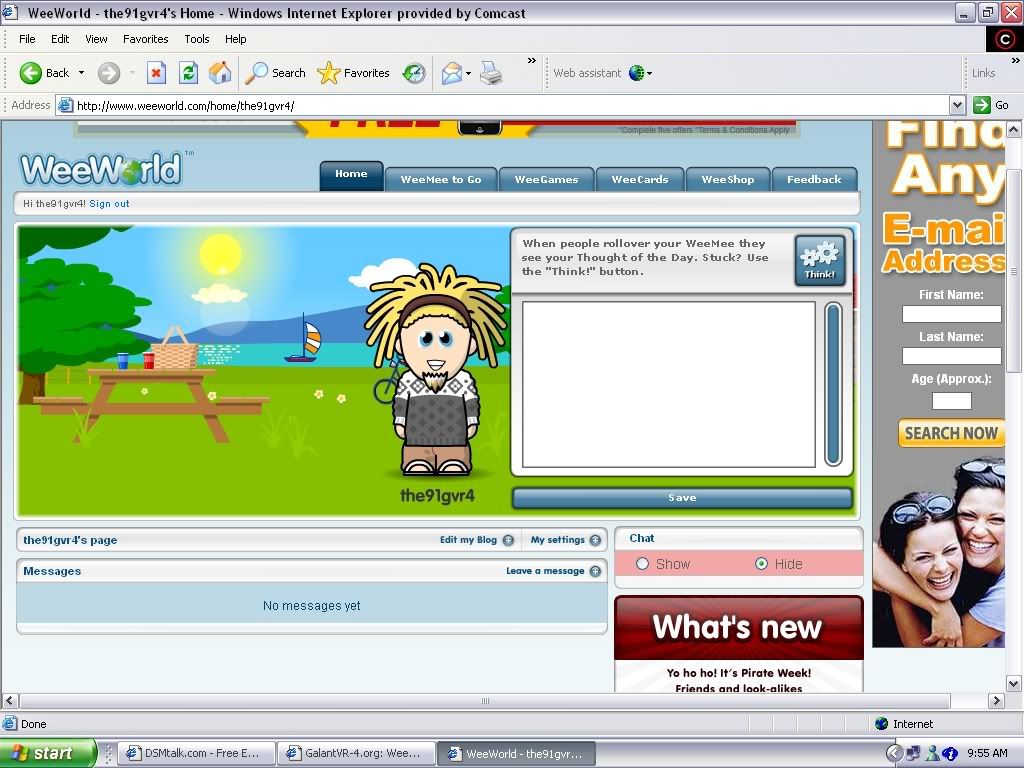Open the Mail icon dropdown arrow

468,73
